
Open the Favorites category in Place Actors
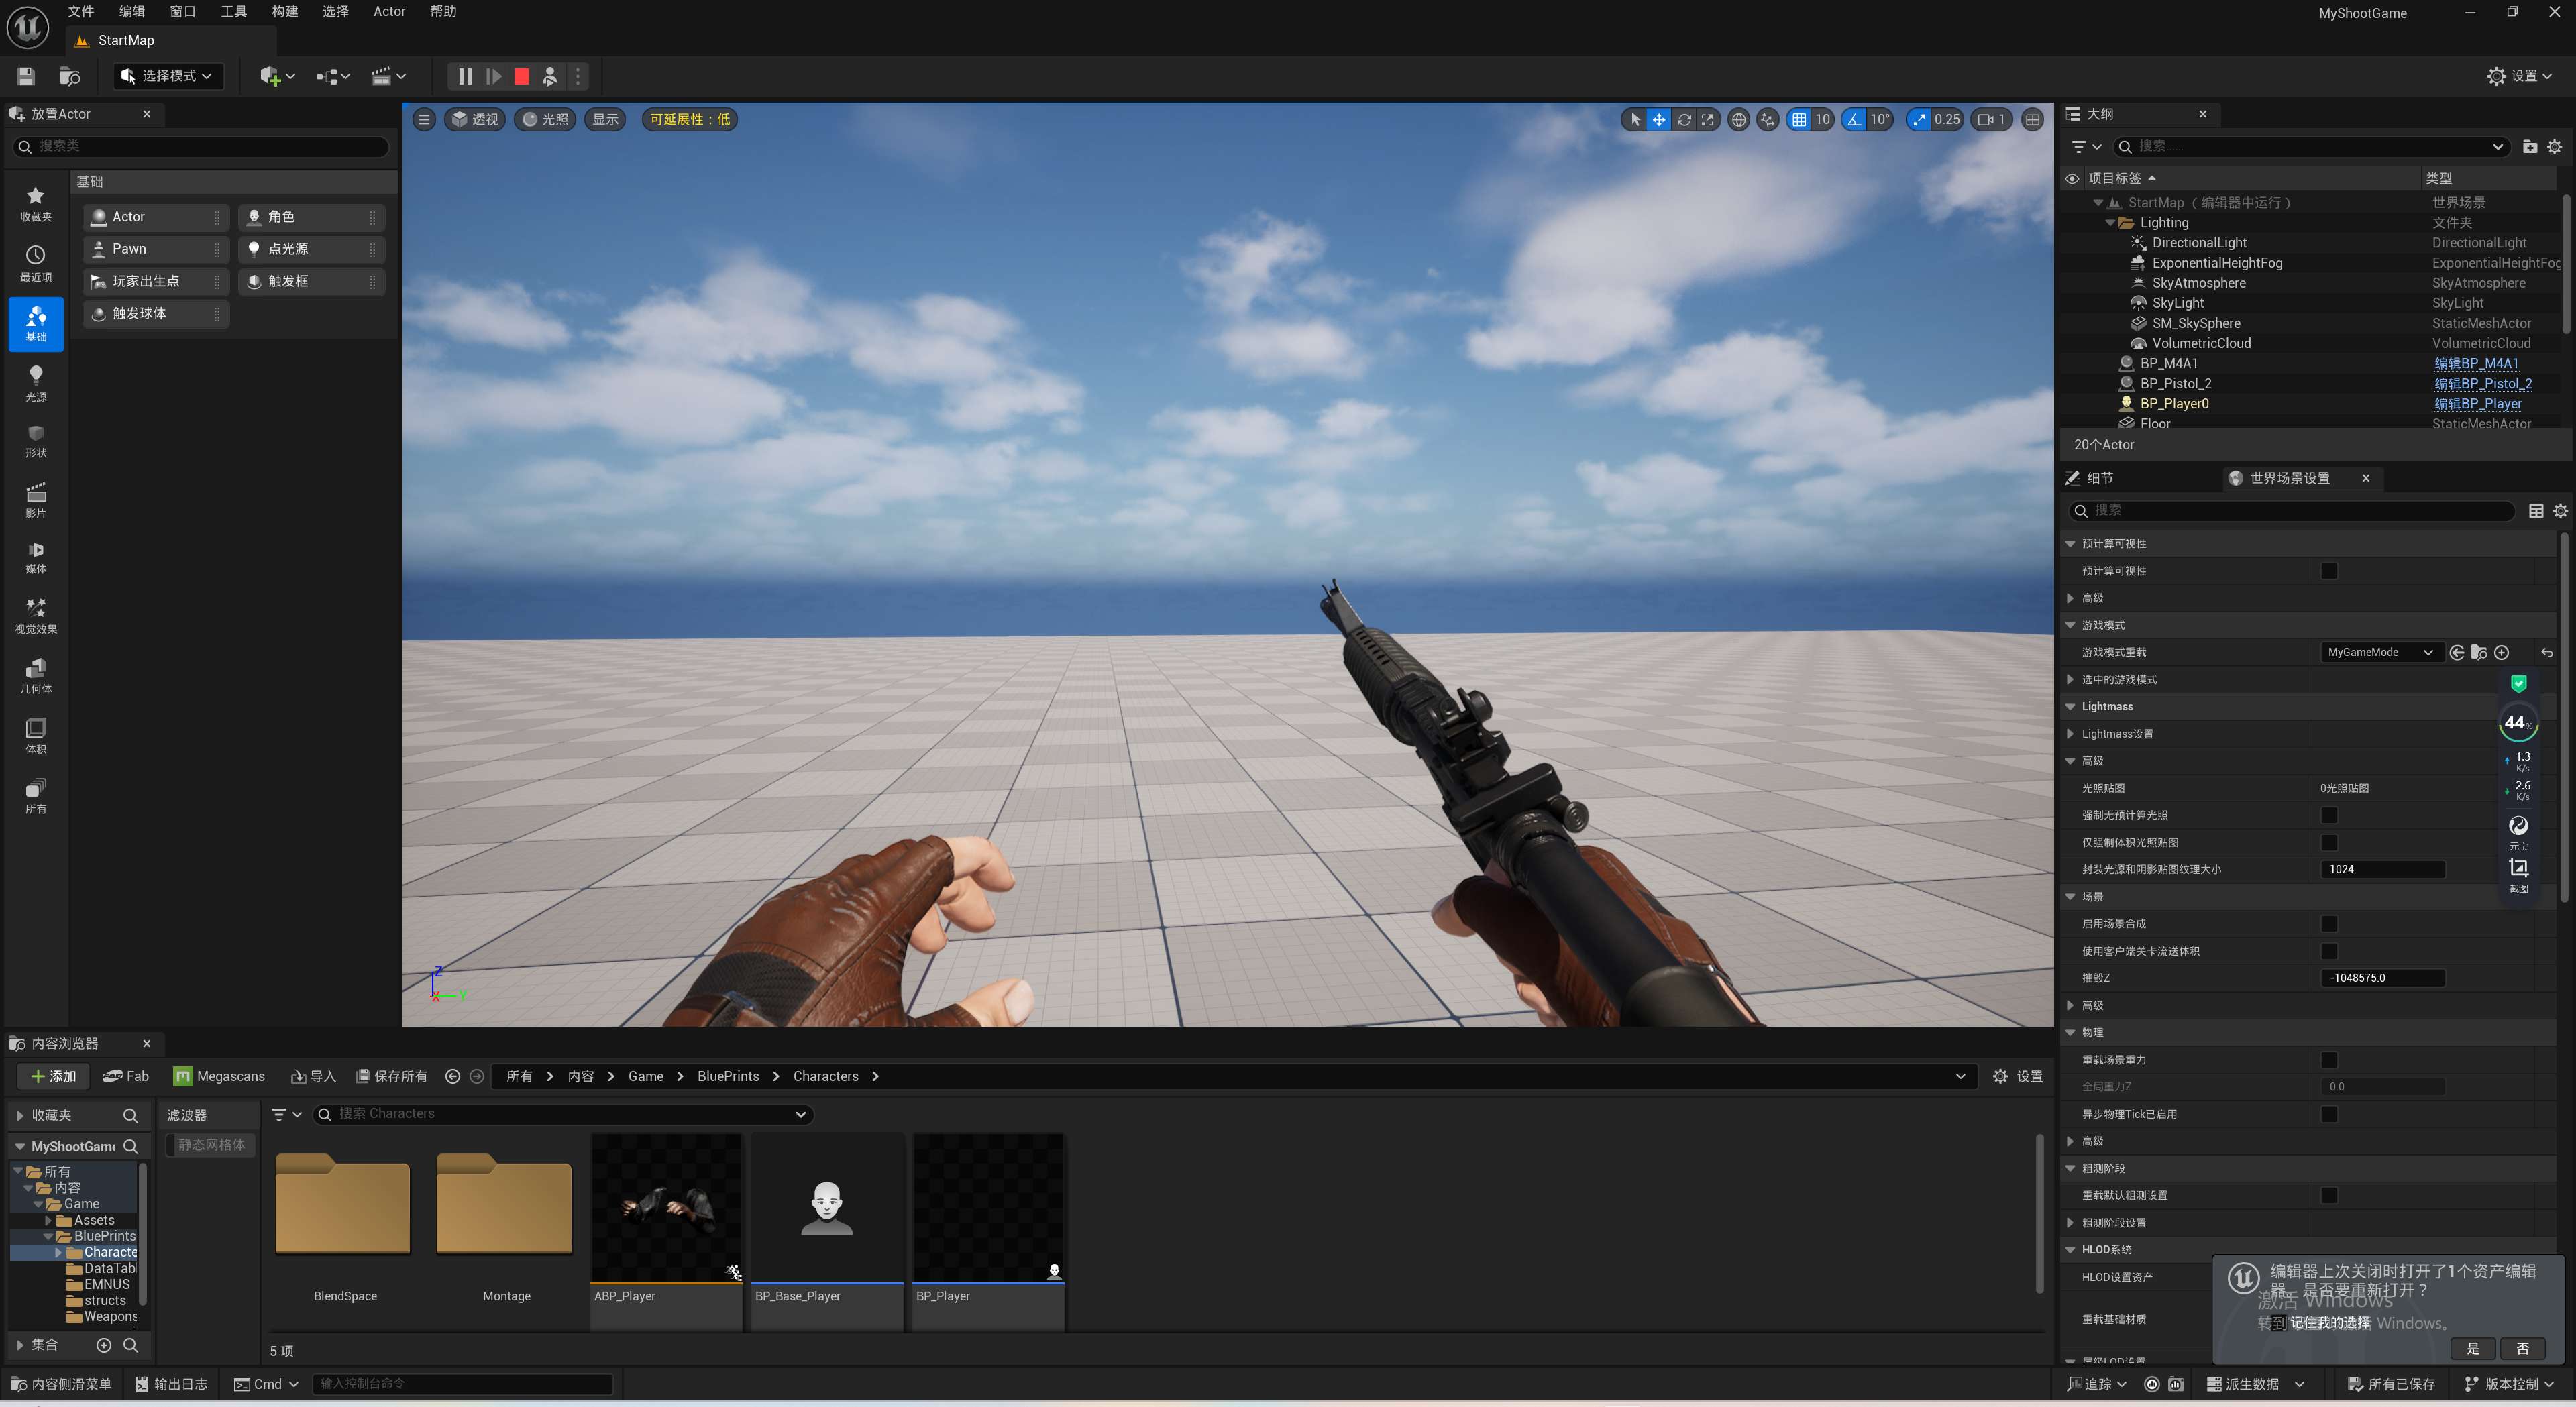36,204
